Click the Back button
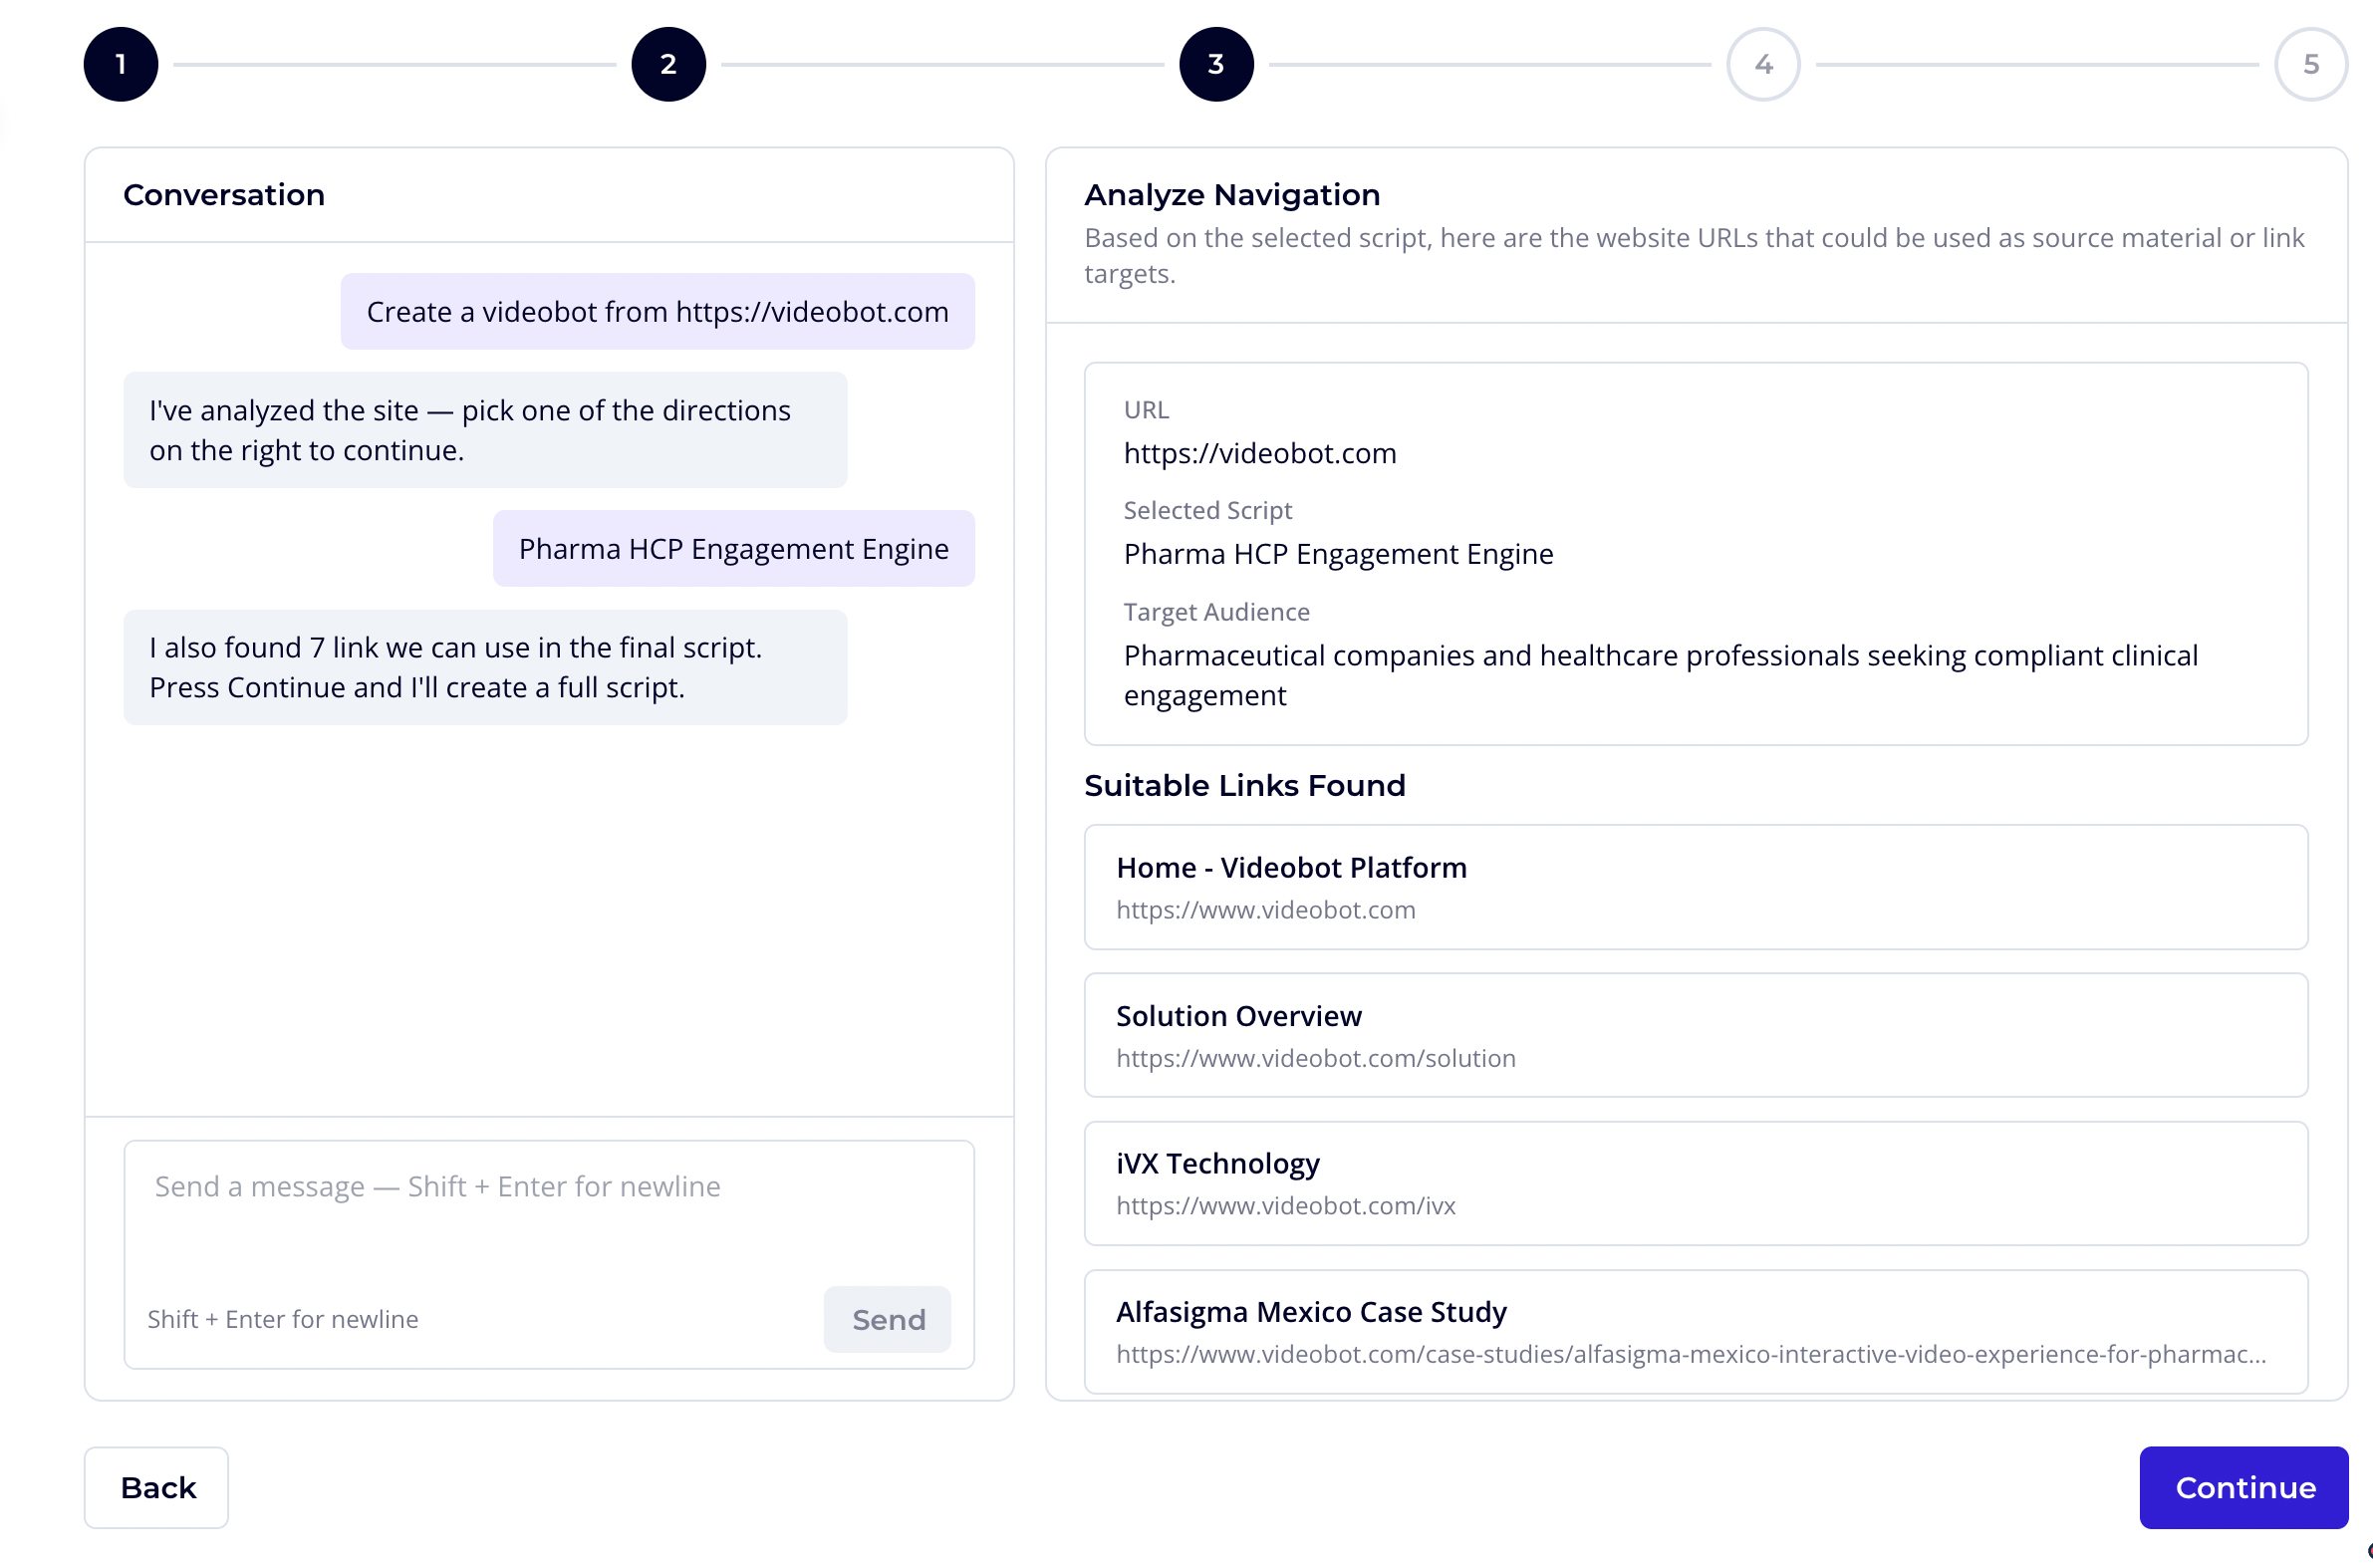The image size is (2373, 1568). (x=156, y=1487)
